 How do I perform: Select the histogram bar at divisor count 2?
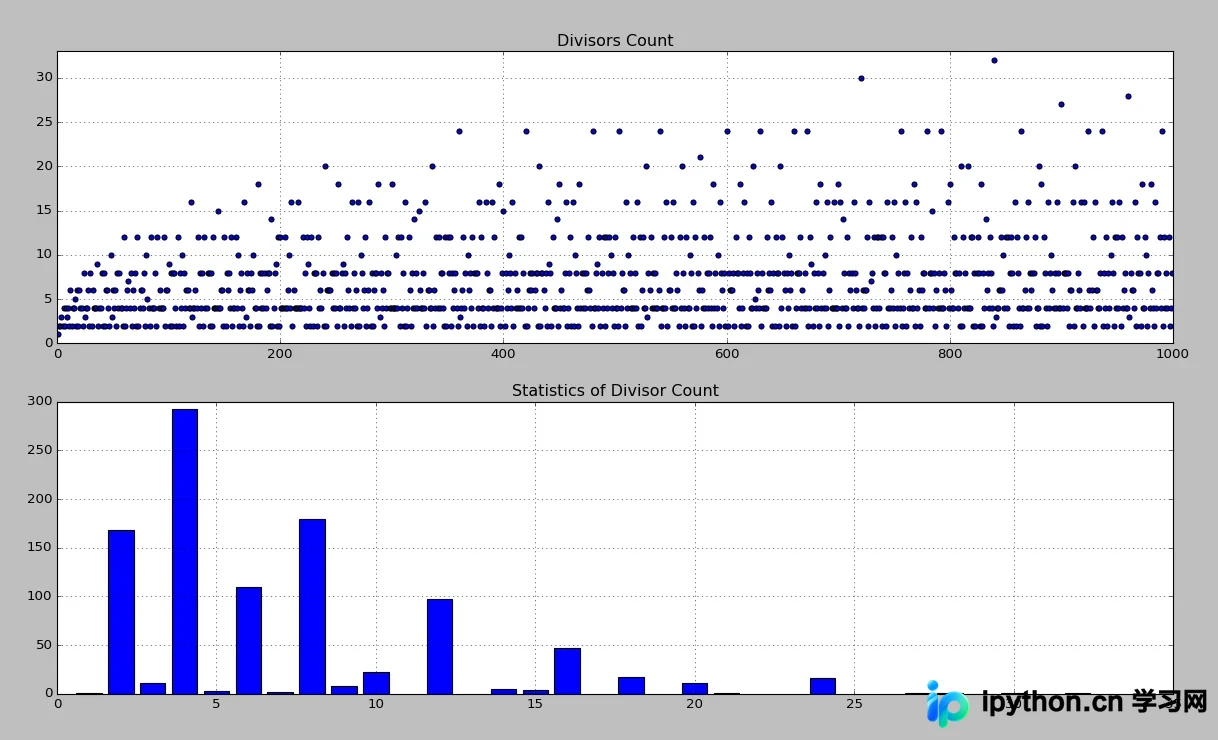click(121, 612)
